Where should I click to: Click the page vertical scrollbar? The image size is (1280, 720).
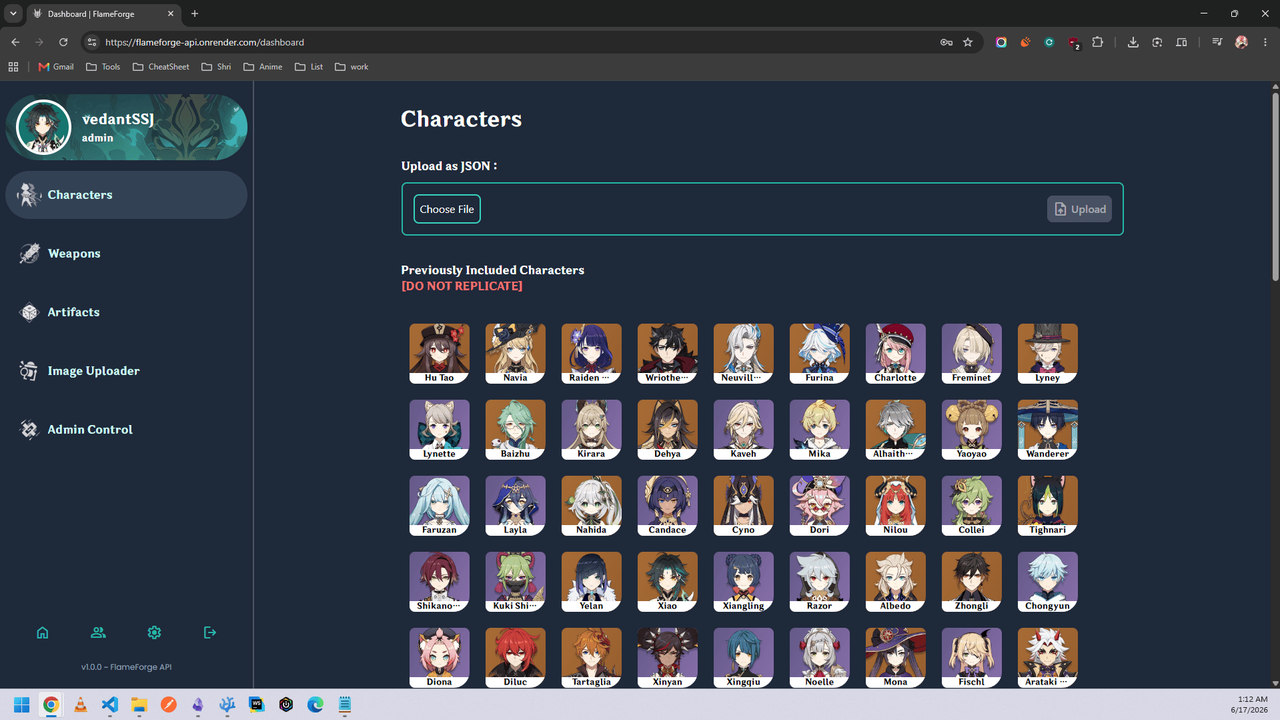(1275, 188)
